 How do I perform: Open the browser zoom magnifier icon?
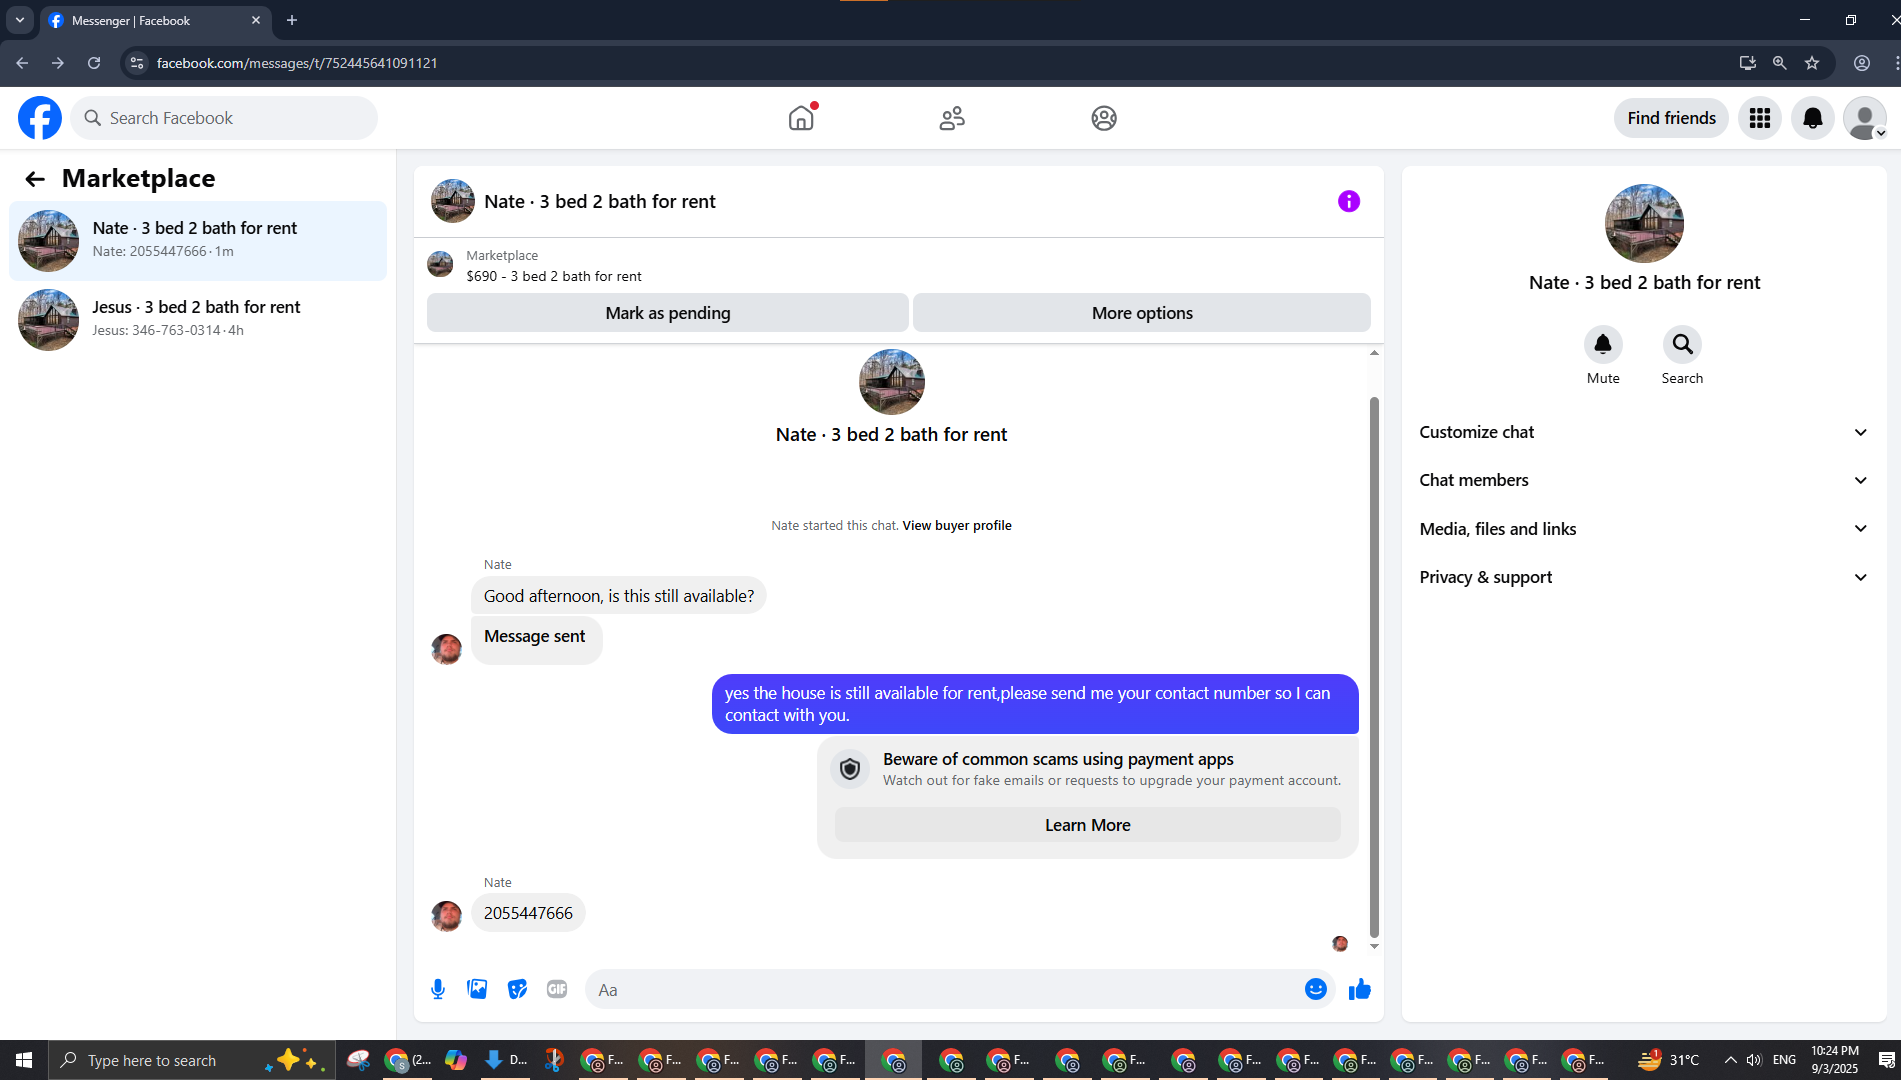(x=1779, y=63)
